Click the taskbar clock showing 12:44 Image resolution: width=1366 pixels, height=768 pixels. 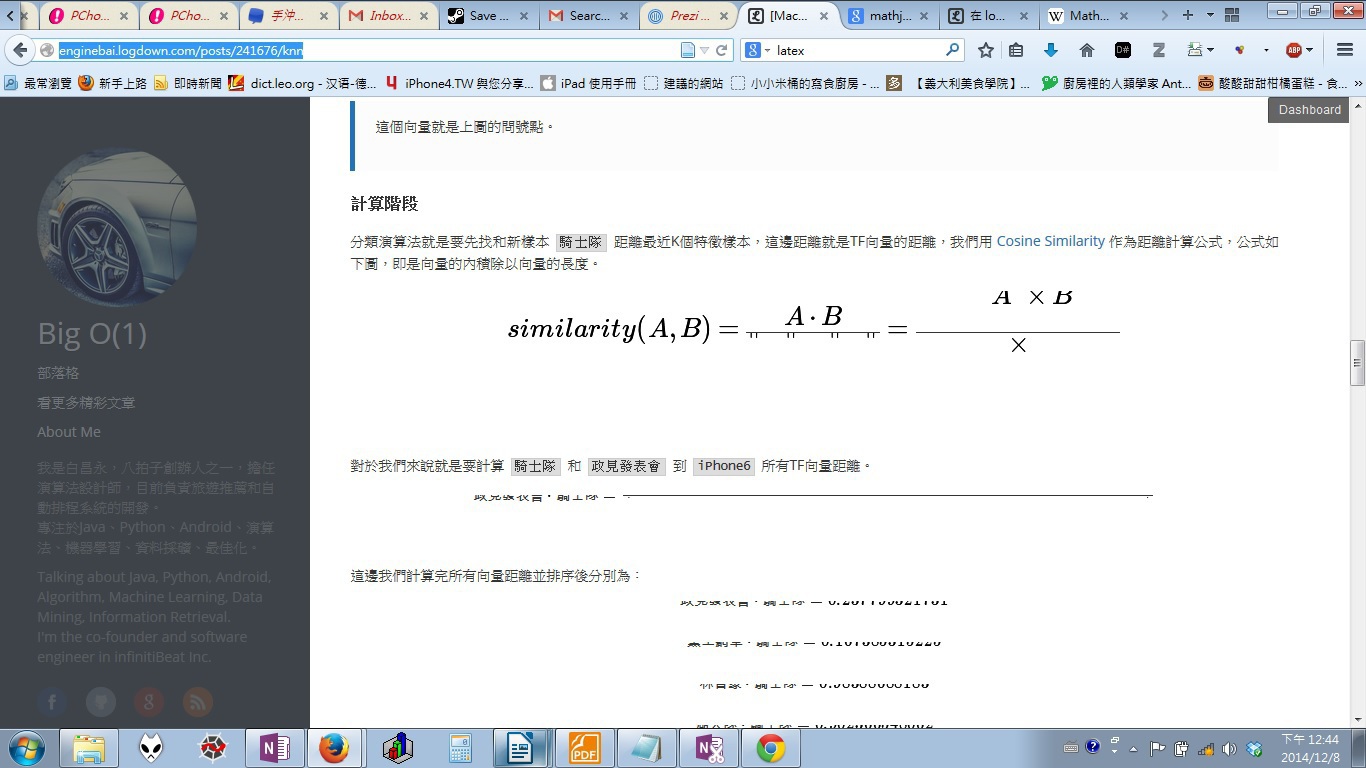[x=1309, y=748]
